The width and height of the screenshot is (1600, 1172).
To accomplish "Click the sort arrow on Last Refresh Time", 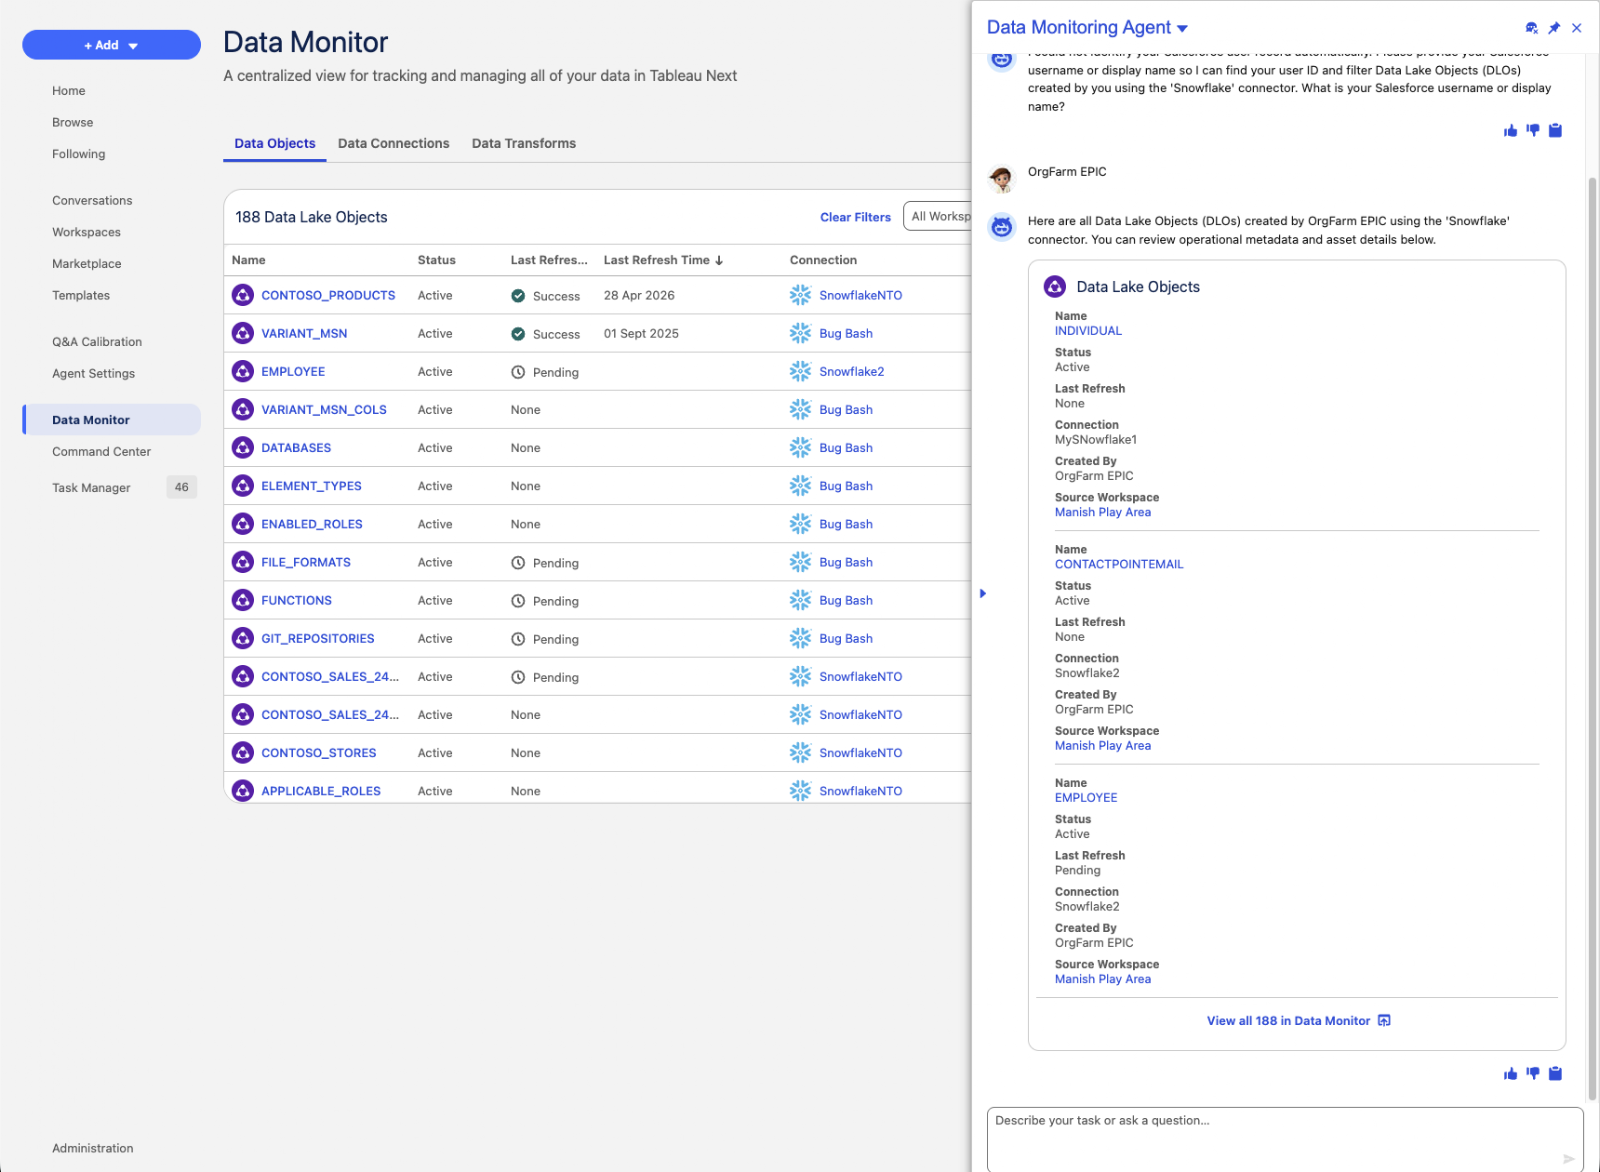I will (x=719, y=260).
